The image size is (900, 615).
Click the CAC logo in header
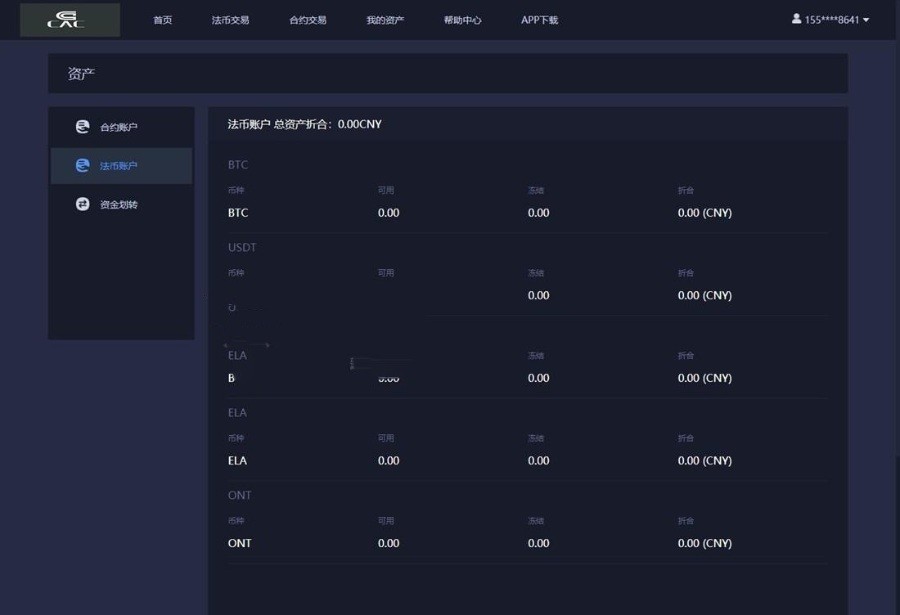coord(69,20)
